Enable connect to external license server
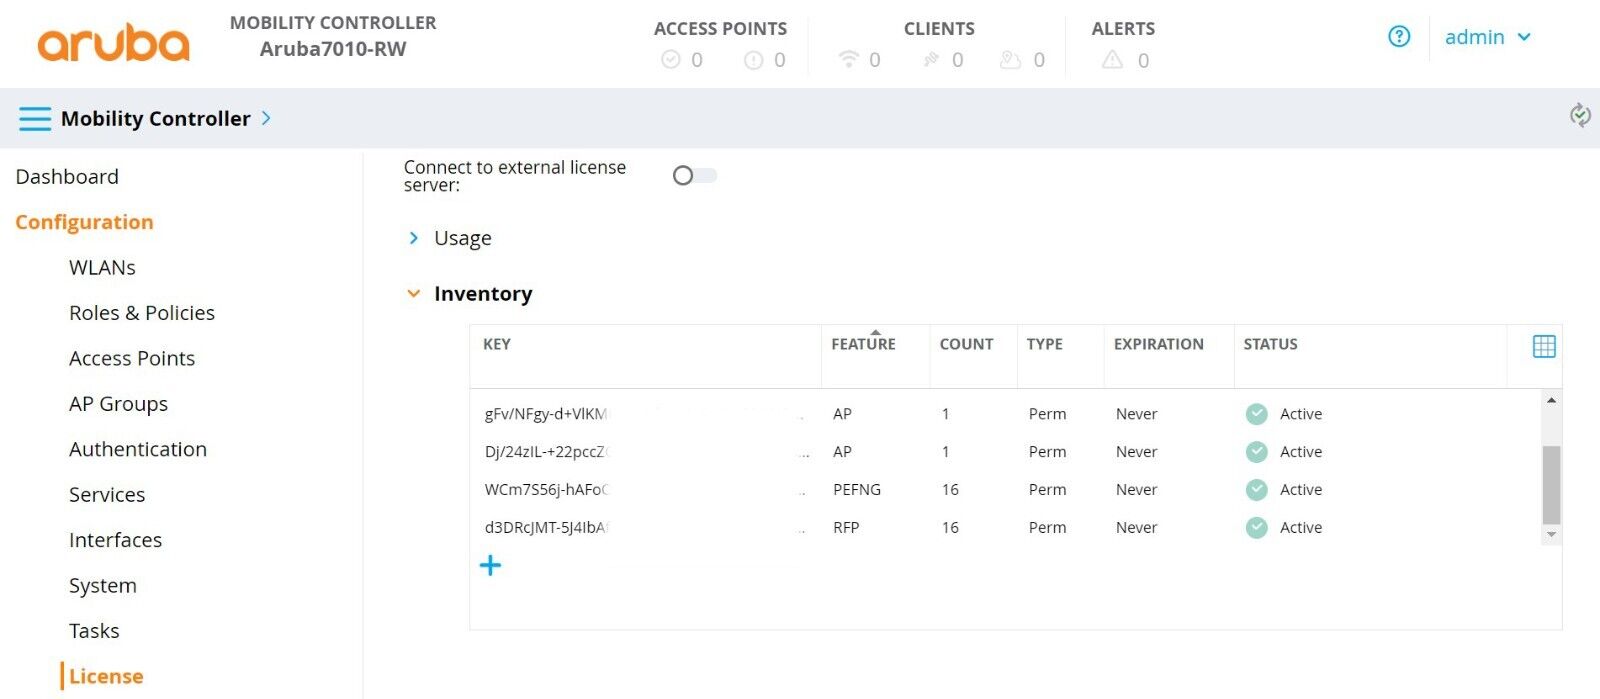 pyautogui.click(x=694, y=176)
